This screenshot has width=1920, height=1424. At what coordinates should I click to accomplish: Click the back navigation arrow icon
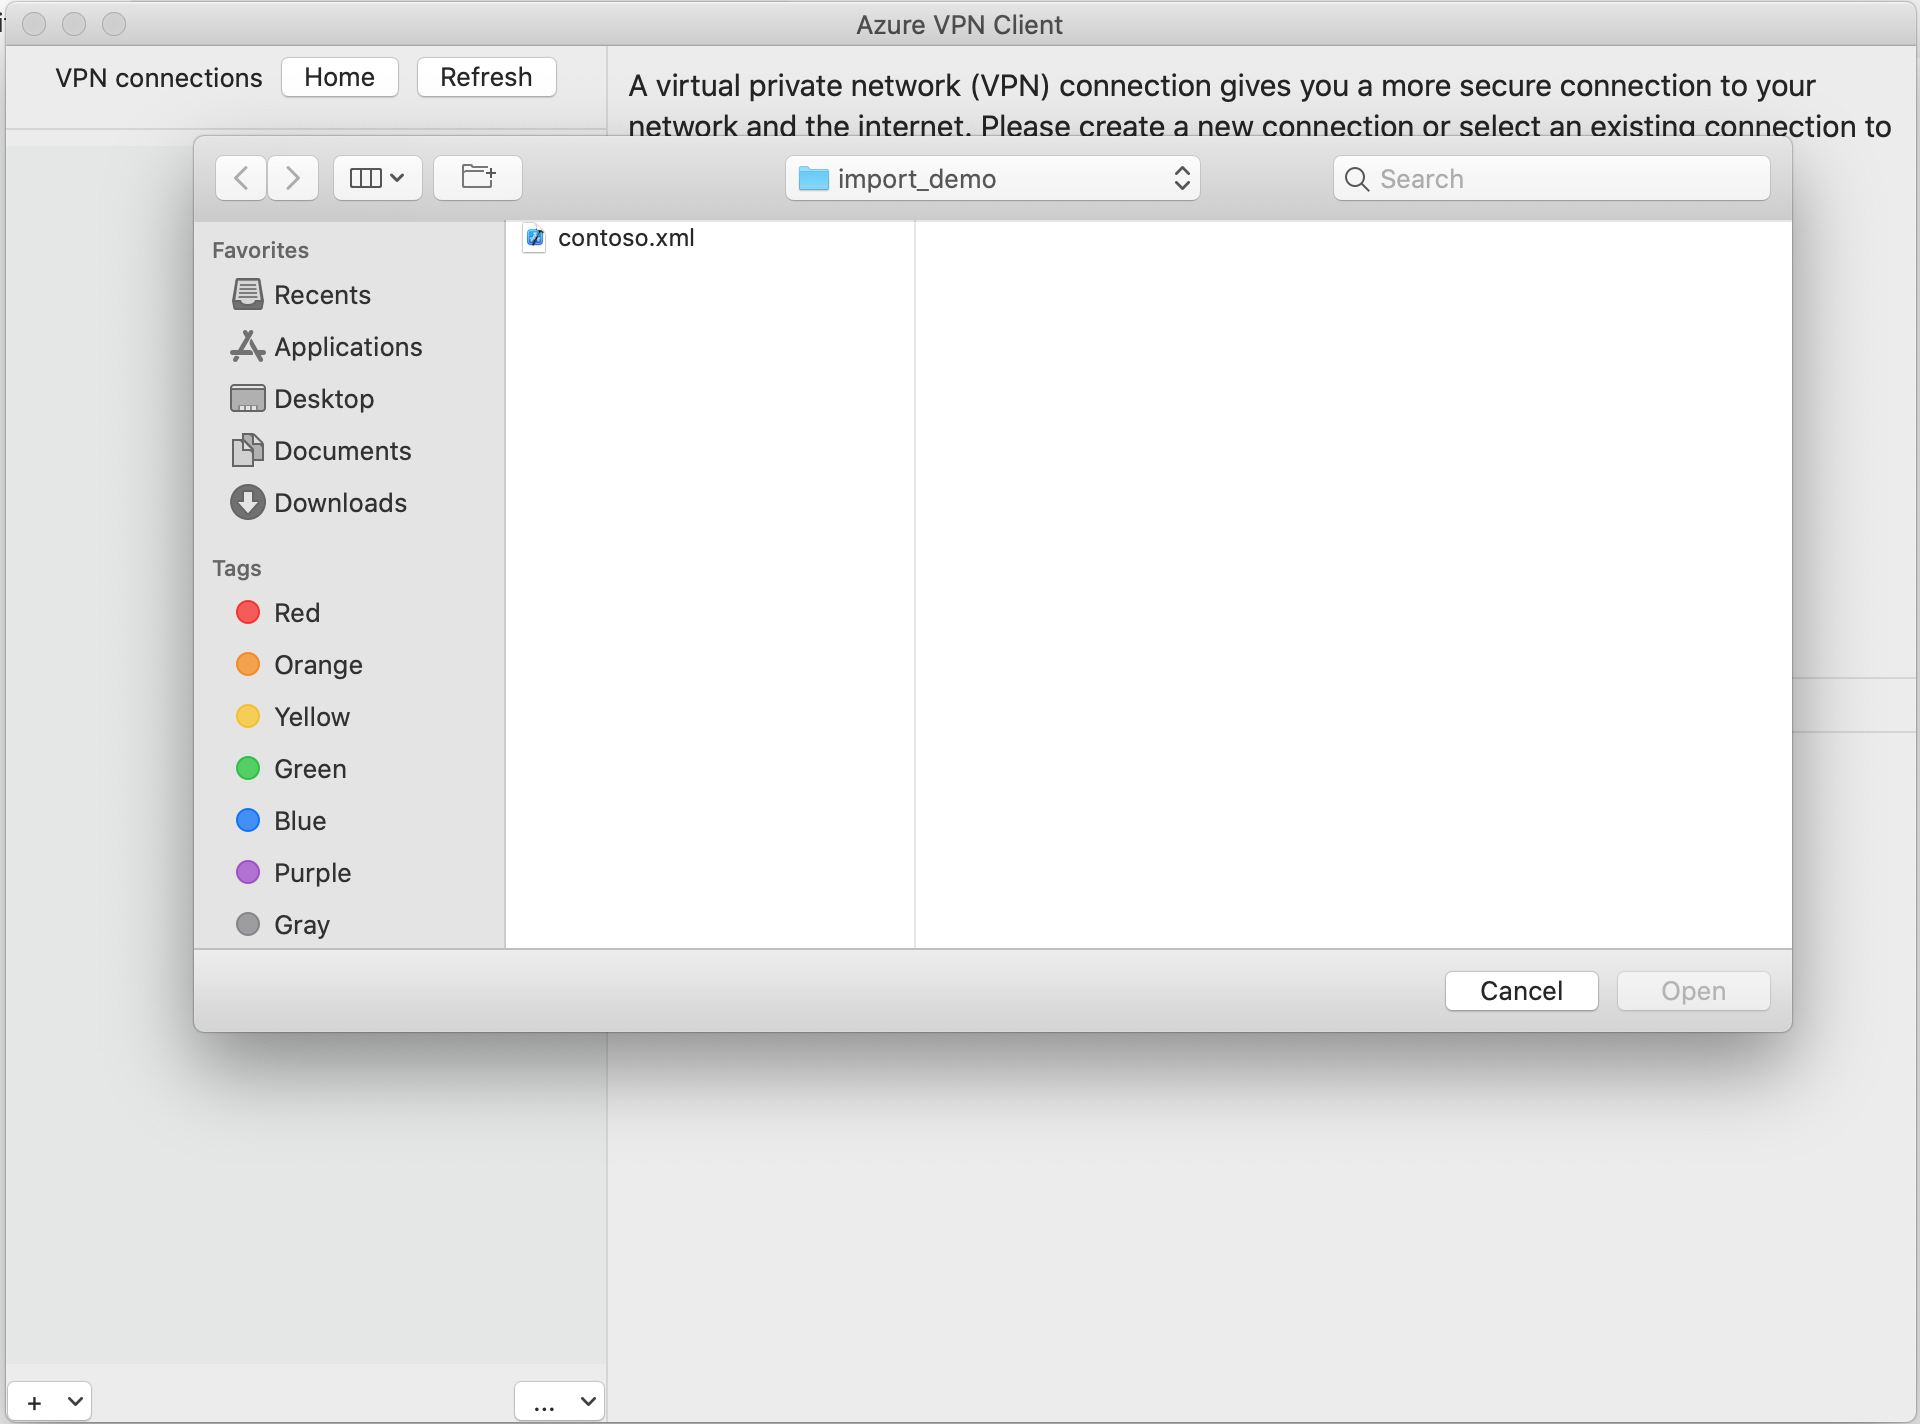click(x=241, y=175)
